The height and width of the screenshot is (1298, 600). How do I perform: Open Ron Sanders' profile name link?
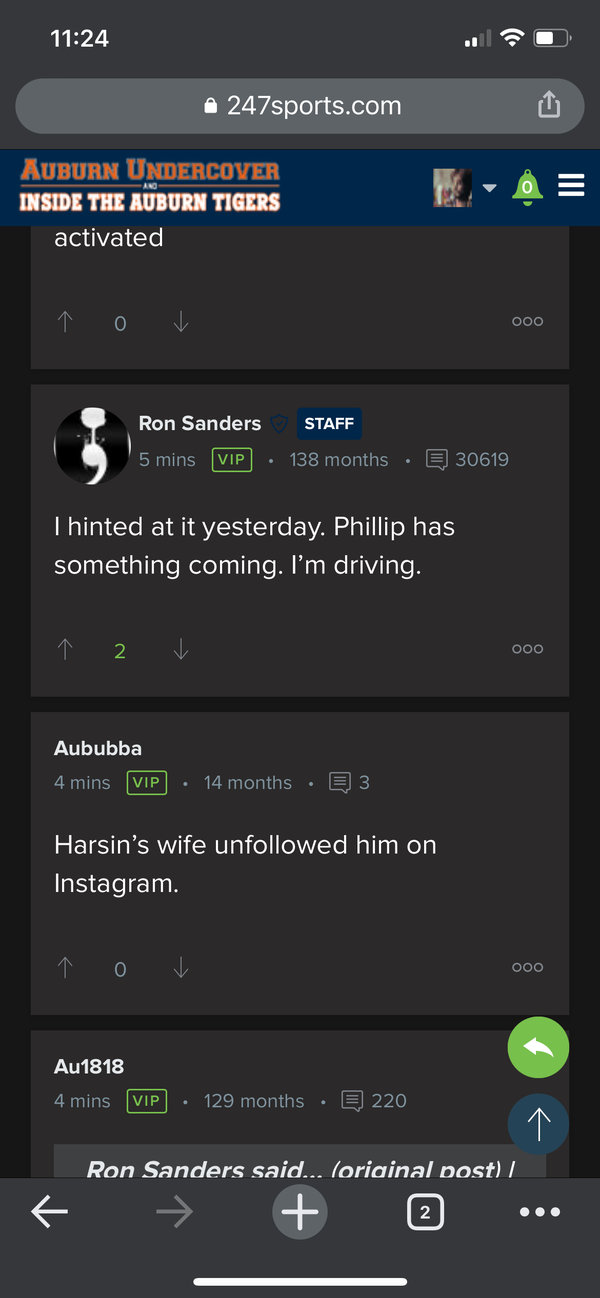[199, 423]
